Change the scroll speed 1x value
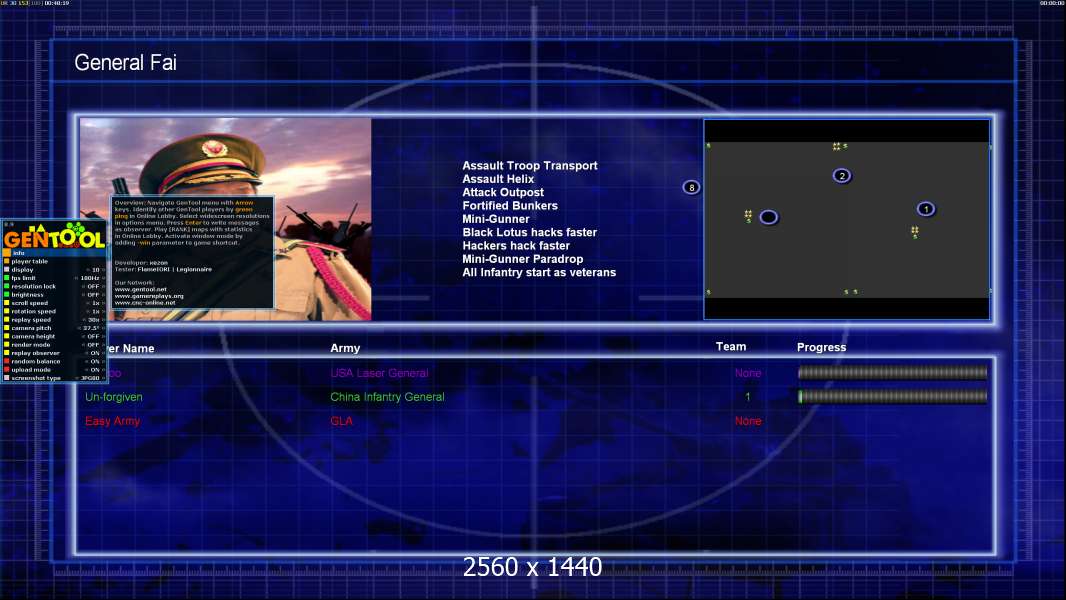 click(x=96, y=303)
